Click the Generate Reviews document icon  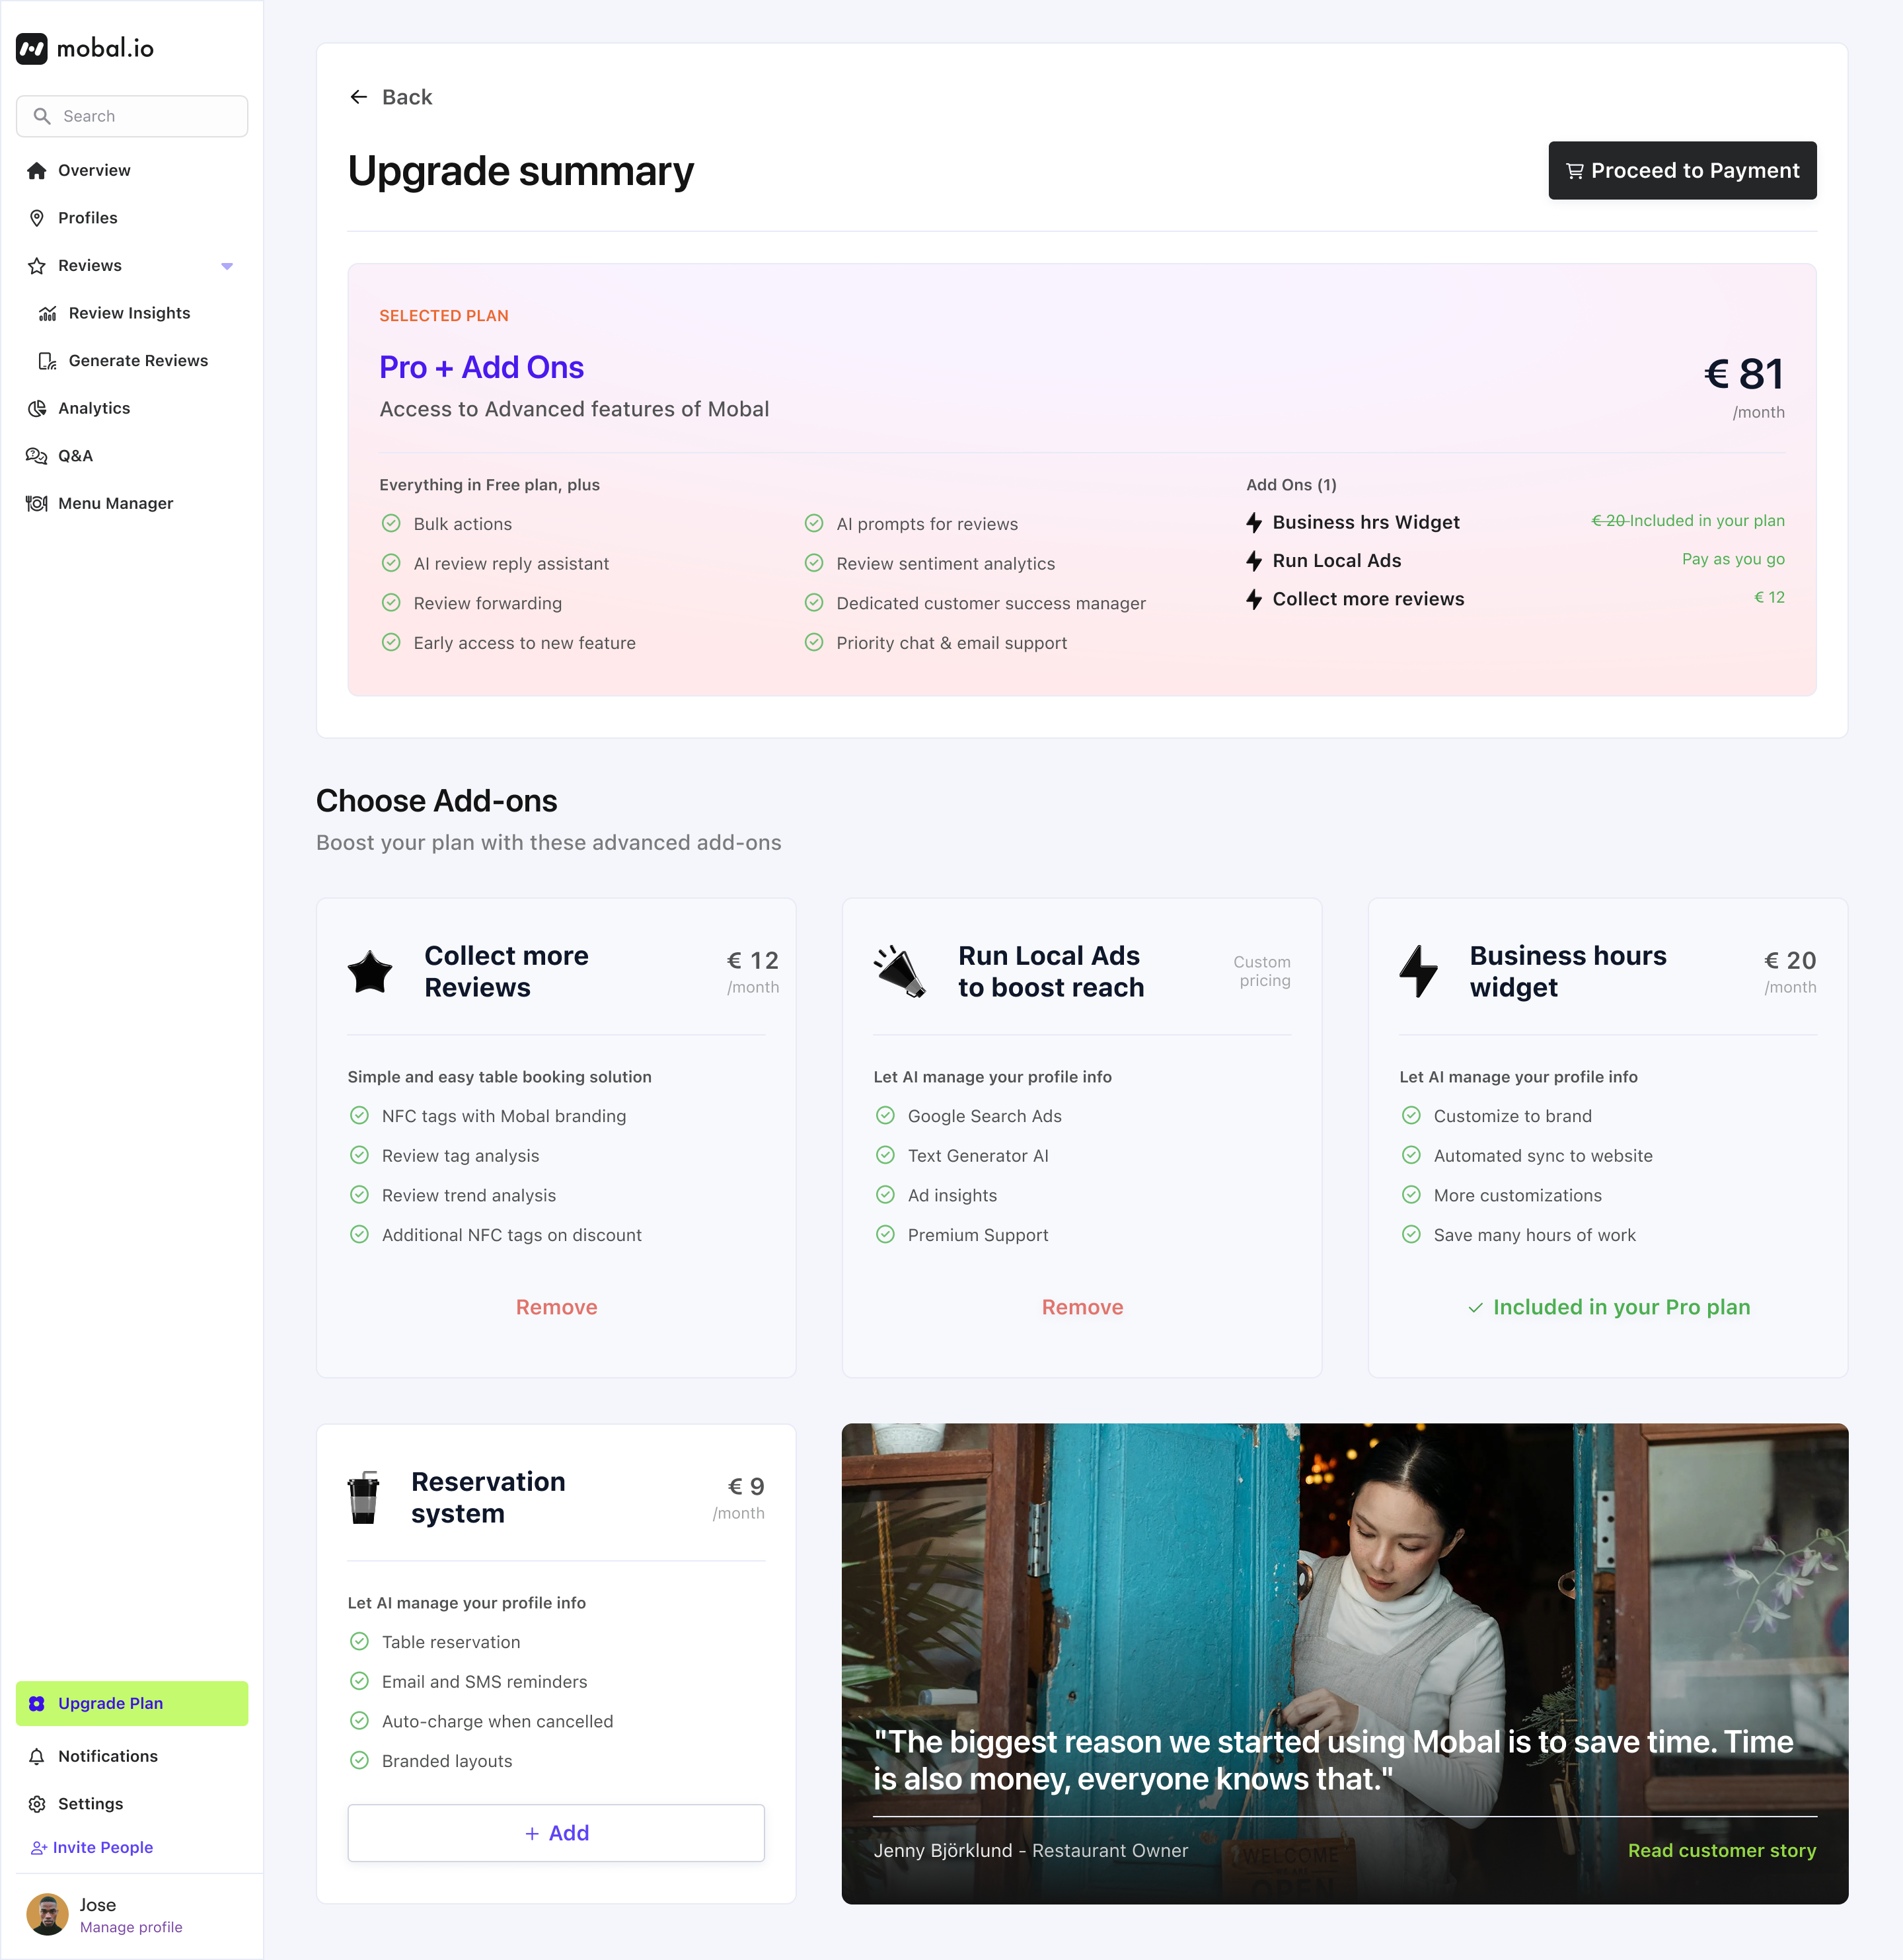(x=47, y=361)
